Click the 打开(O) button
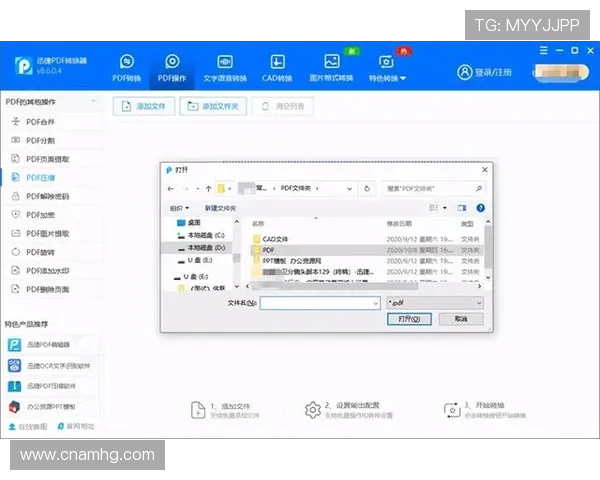 pos(409,319)
